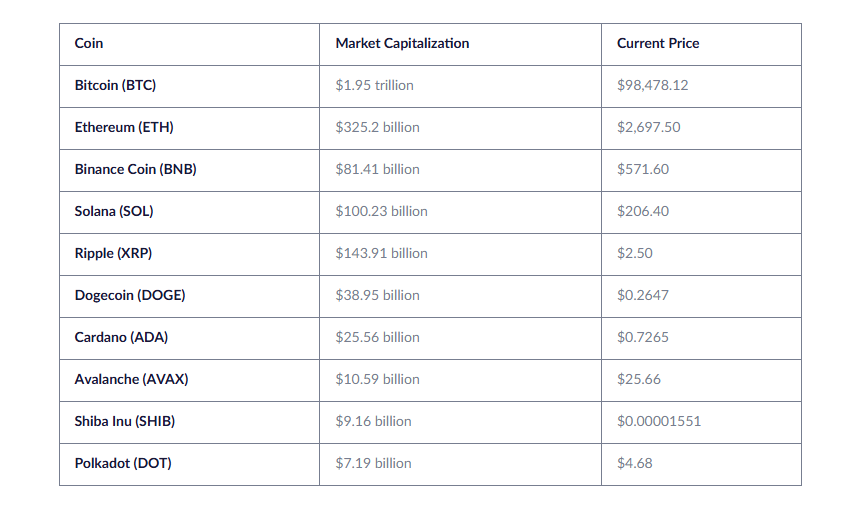The height and width of the screenshot is (509, 854).
Task: Click the Dogecoin (DOGE) name
Action: (x=130, y=296)
